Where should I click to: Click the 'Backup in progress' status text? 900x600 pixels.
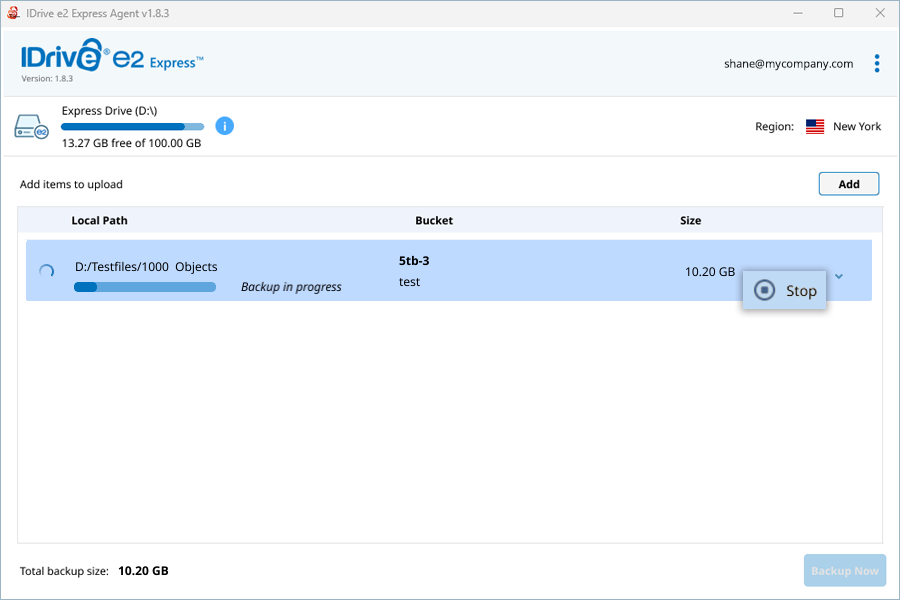[291, 287]
